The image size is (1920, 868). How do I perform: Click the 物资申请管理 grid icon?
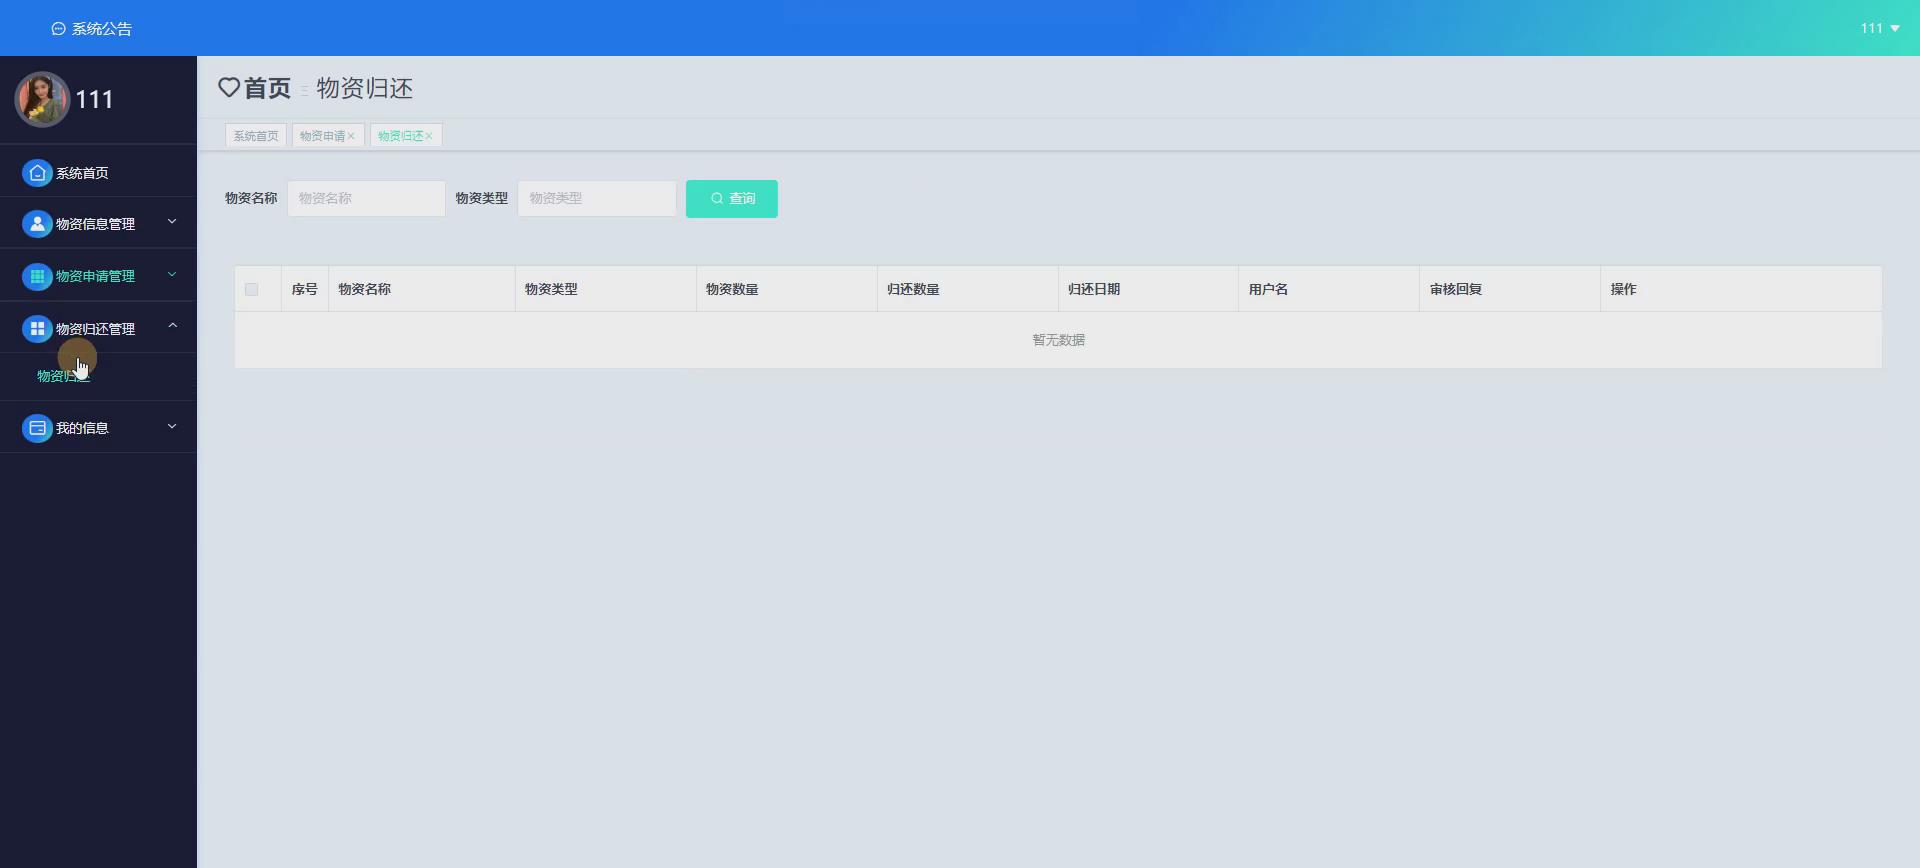coord(37,276)
